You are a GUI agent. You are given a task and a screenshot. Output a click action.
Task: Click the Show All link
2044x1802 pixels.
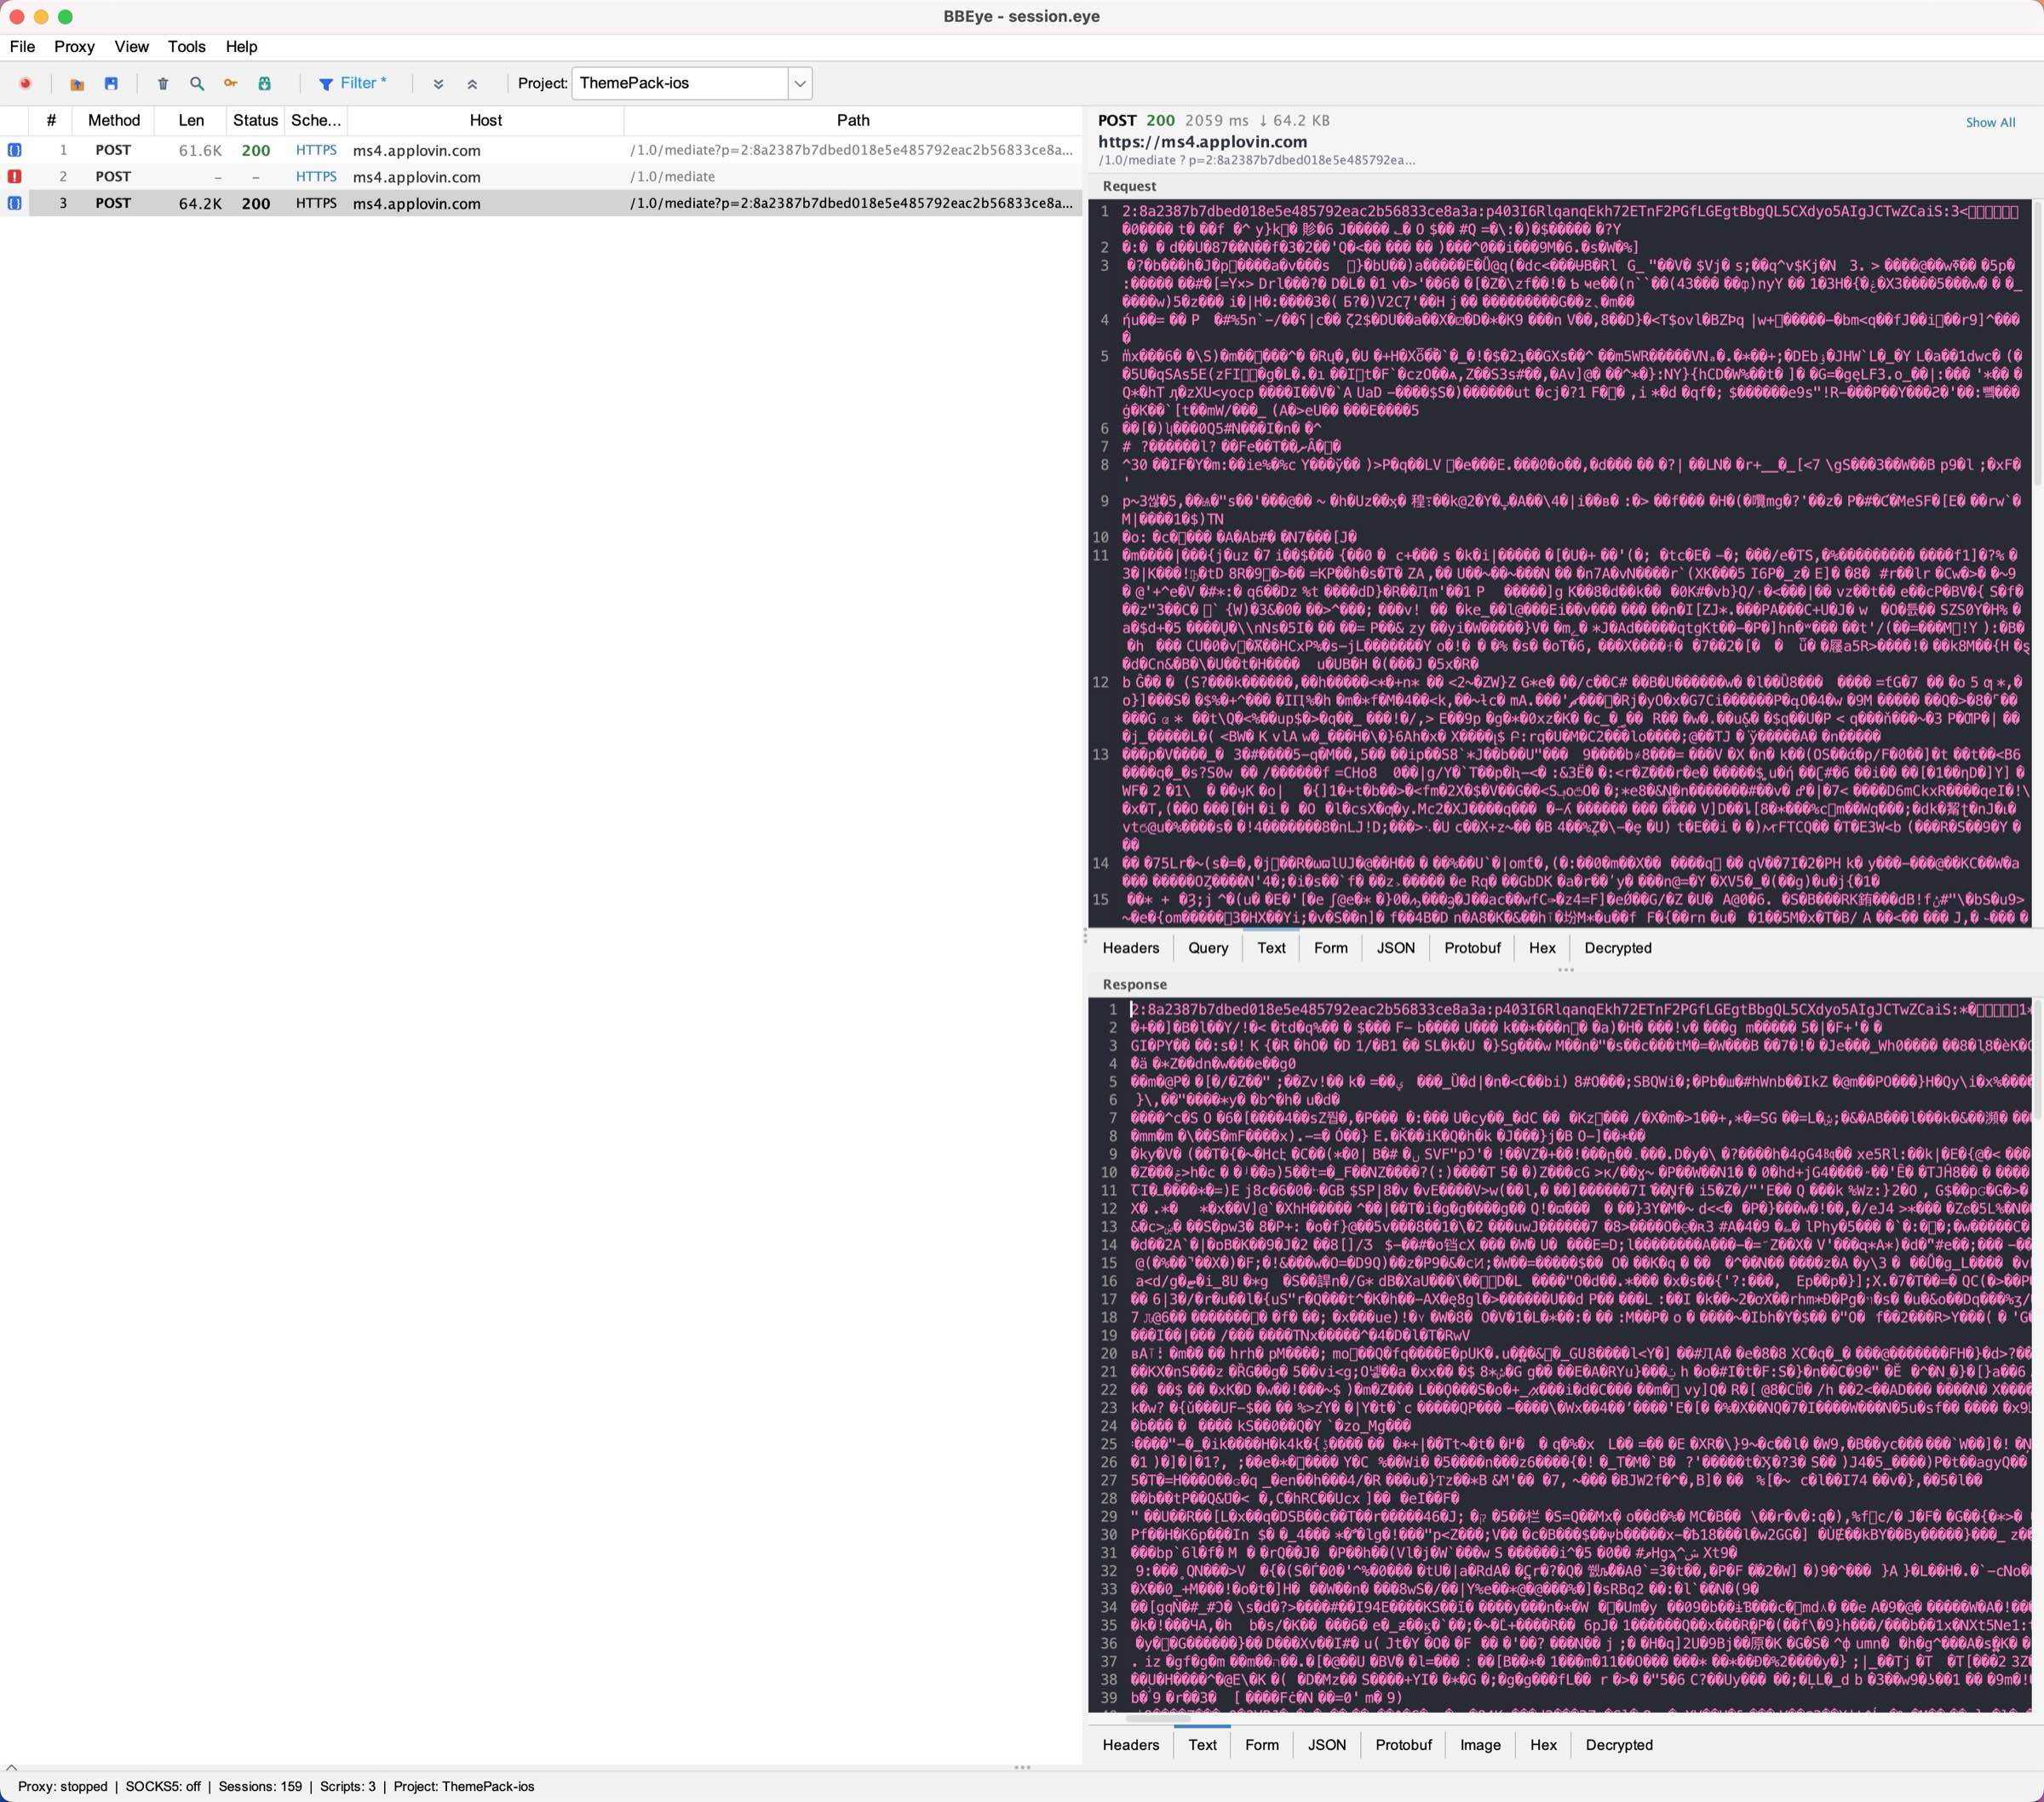(1990, 122)
